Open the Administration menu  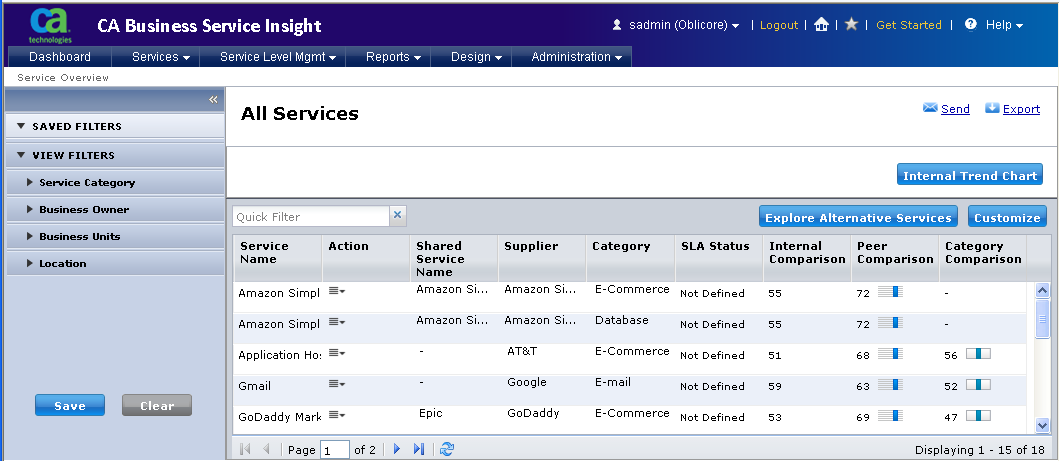tap(576, 57)
